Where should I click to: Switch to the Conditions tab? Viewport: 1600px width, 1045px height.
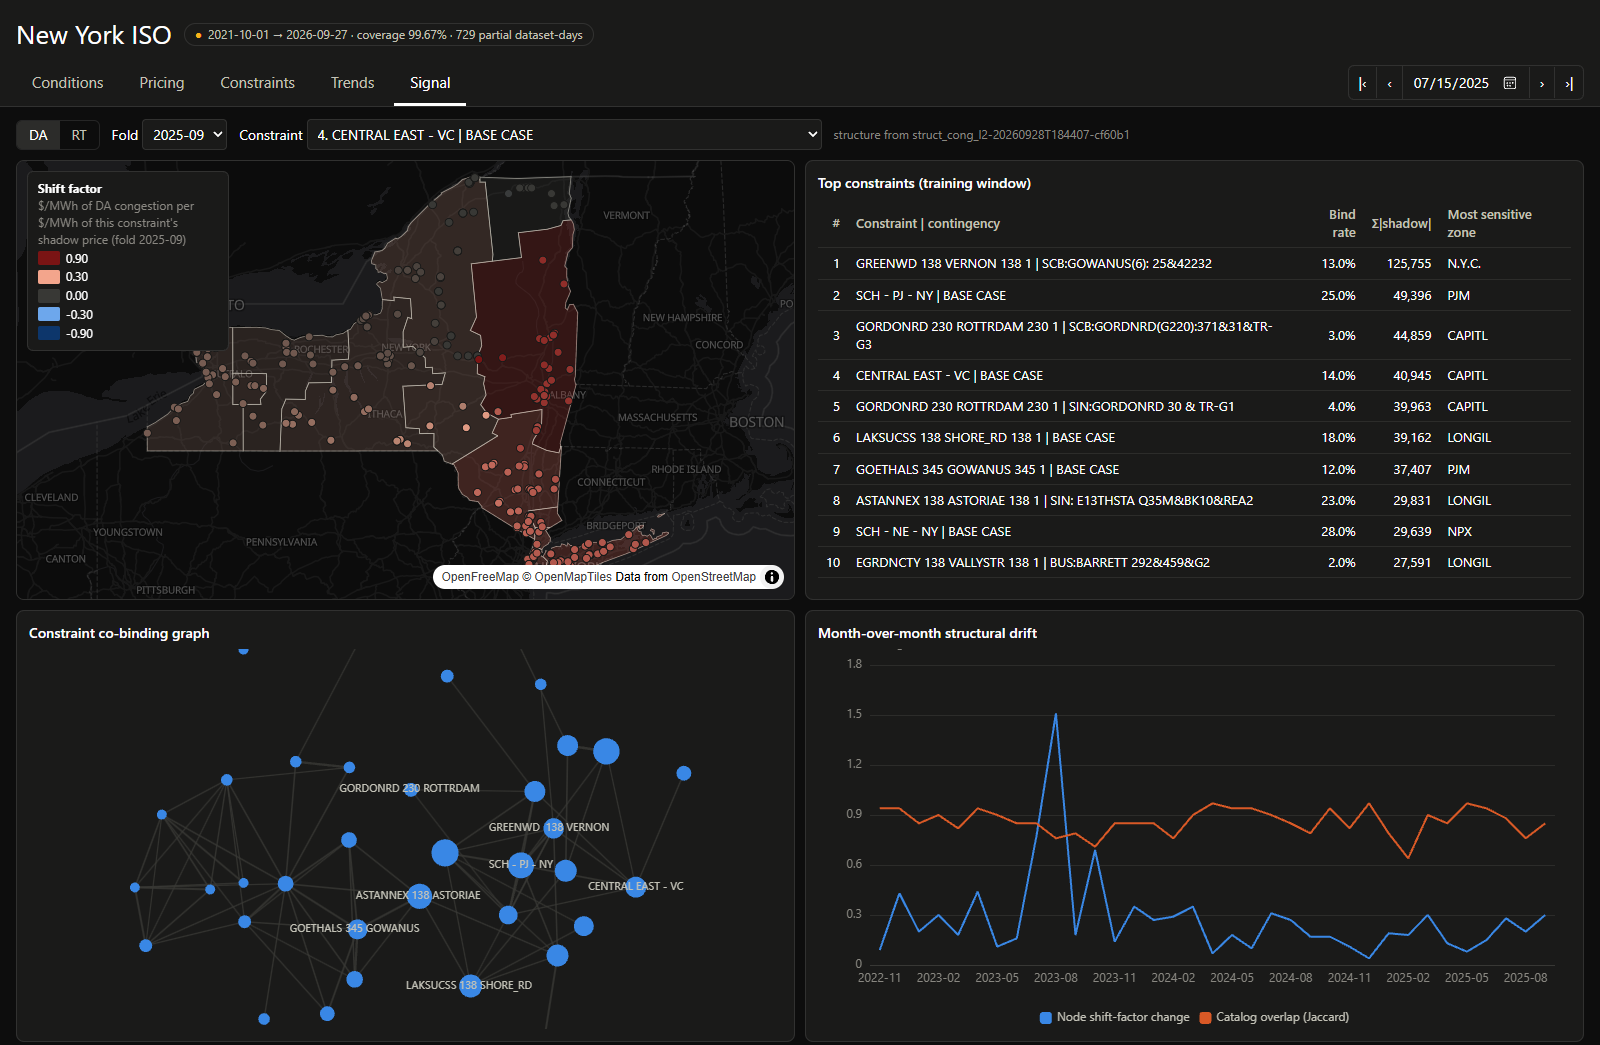(68, 83)
